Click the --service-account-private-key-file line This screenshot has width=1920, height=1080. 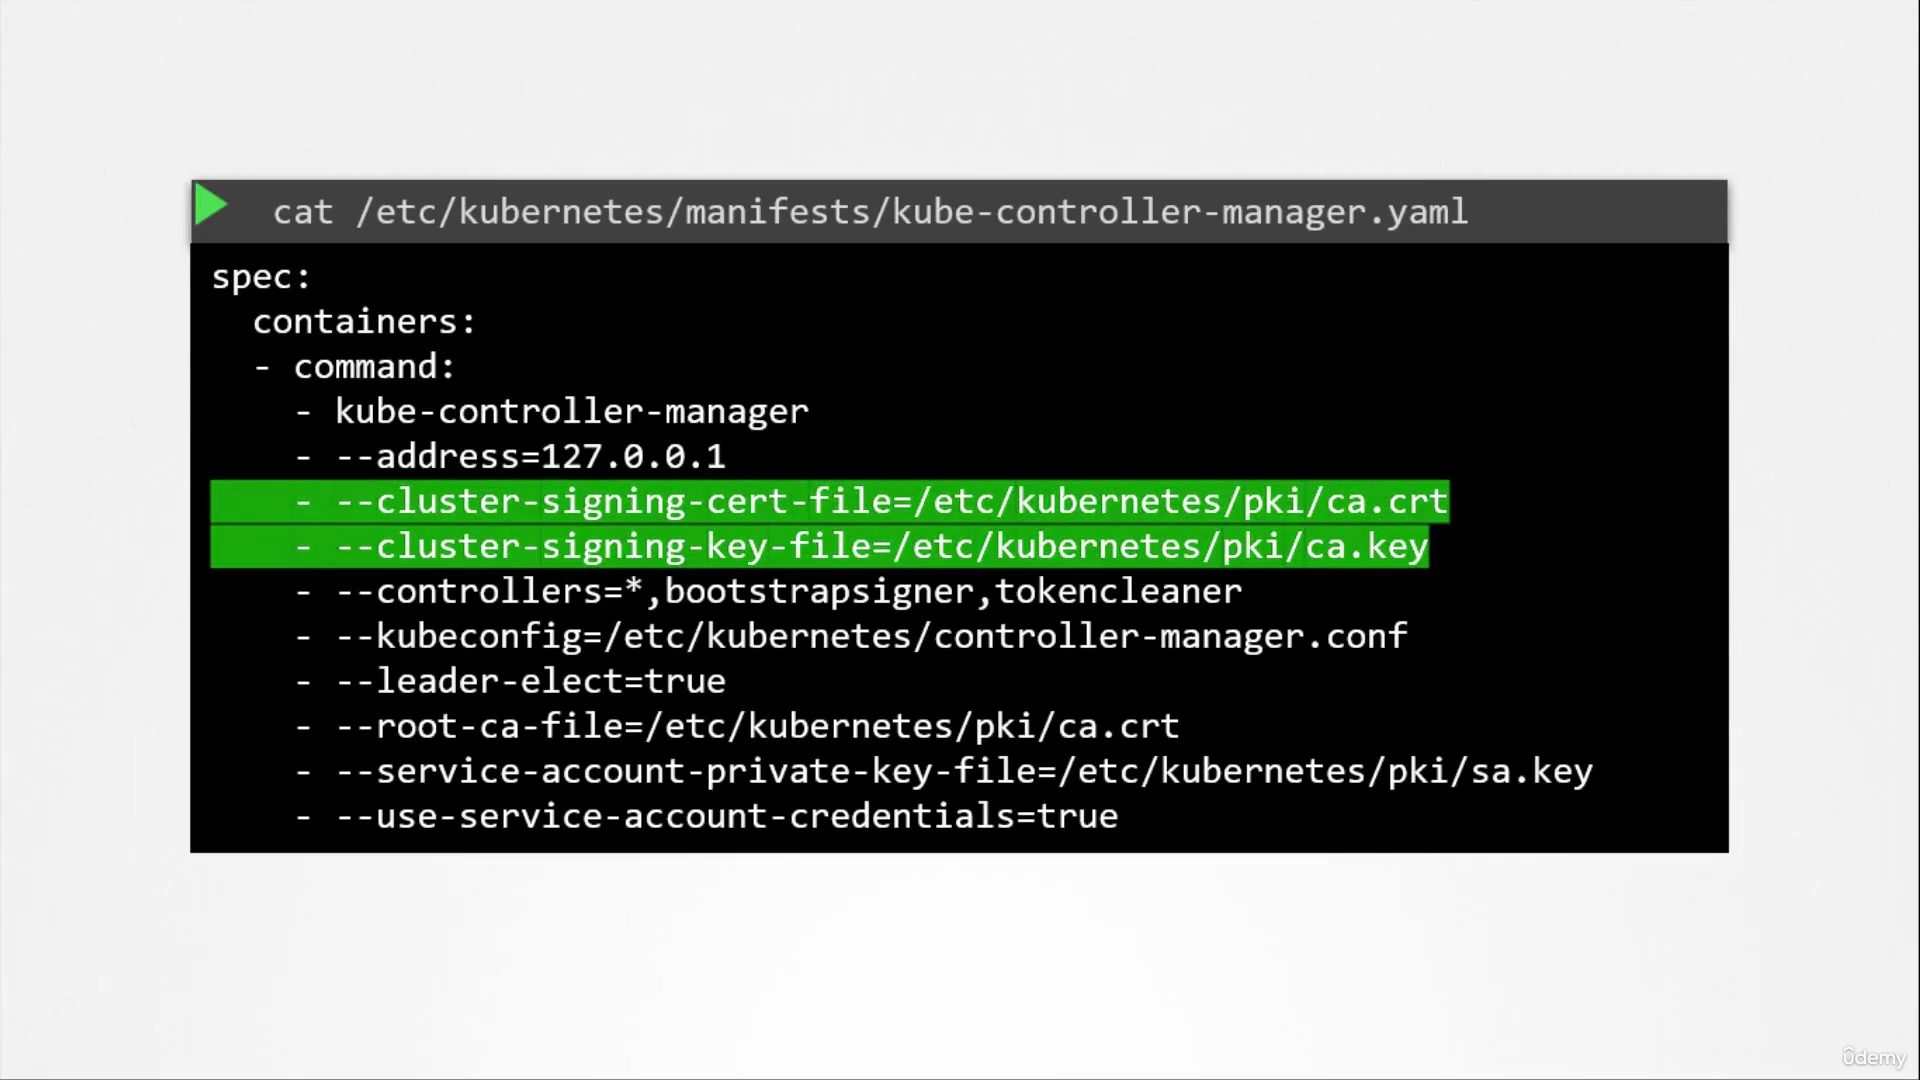point(945,771)
